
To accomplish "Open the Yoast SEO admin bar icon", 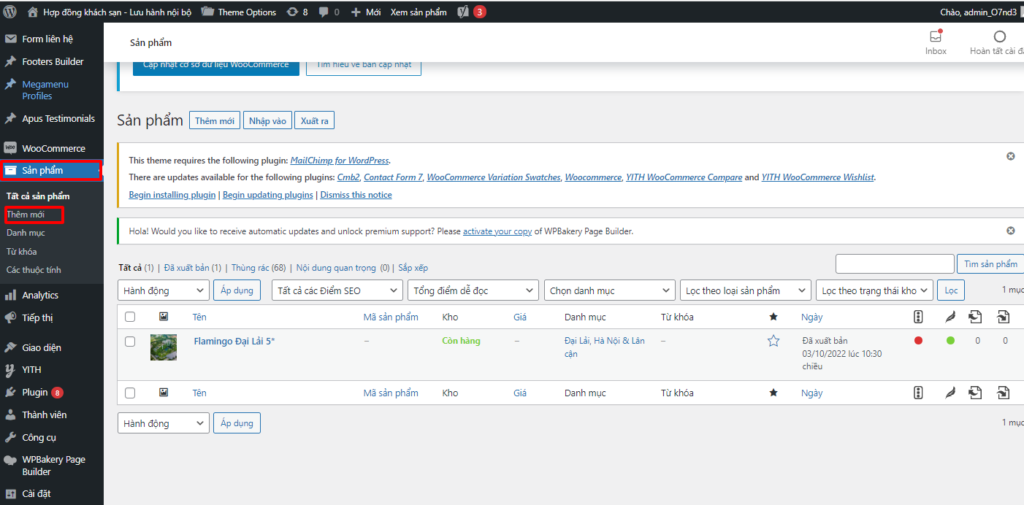I will (464, 11).
